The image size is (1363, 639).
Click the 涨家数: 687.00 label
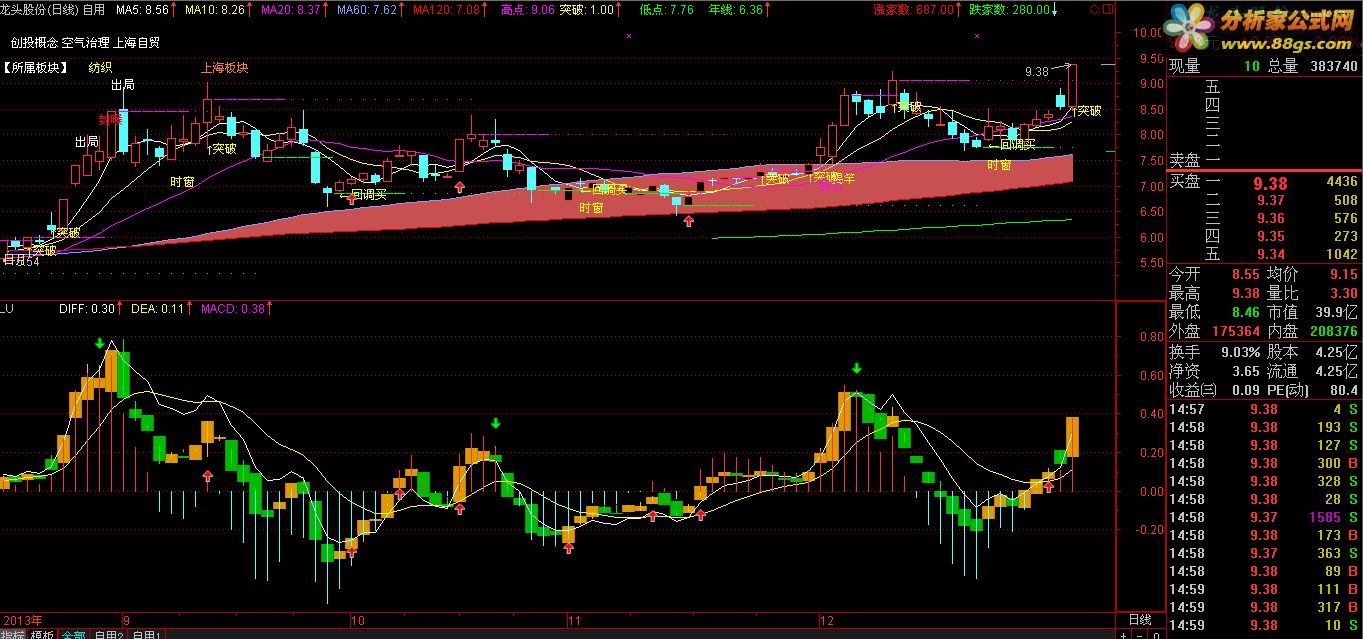[x=914, y=9]
